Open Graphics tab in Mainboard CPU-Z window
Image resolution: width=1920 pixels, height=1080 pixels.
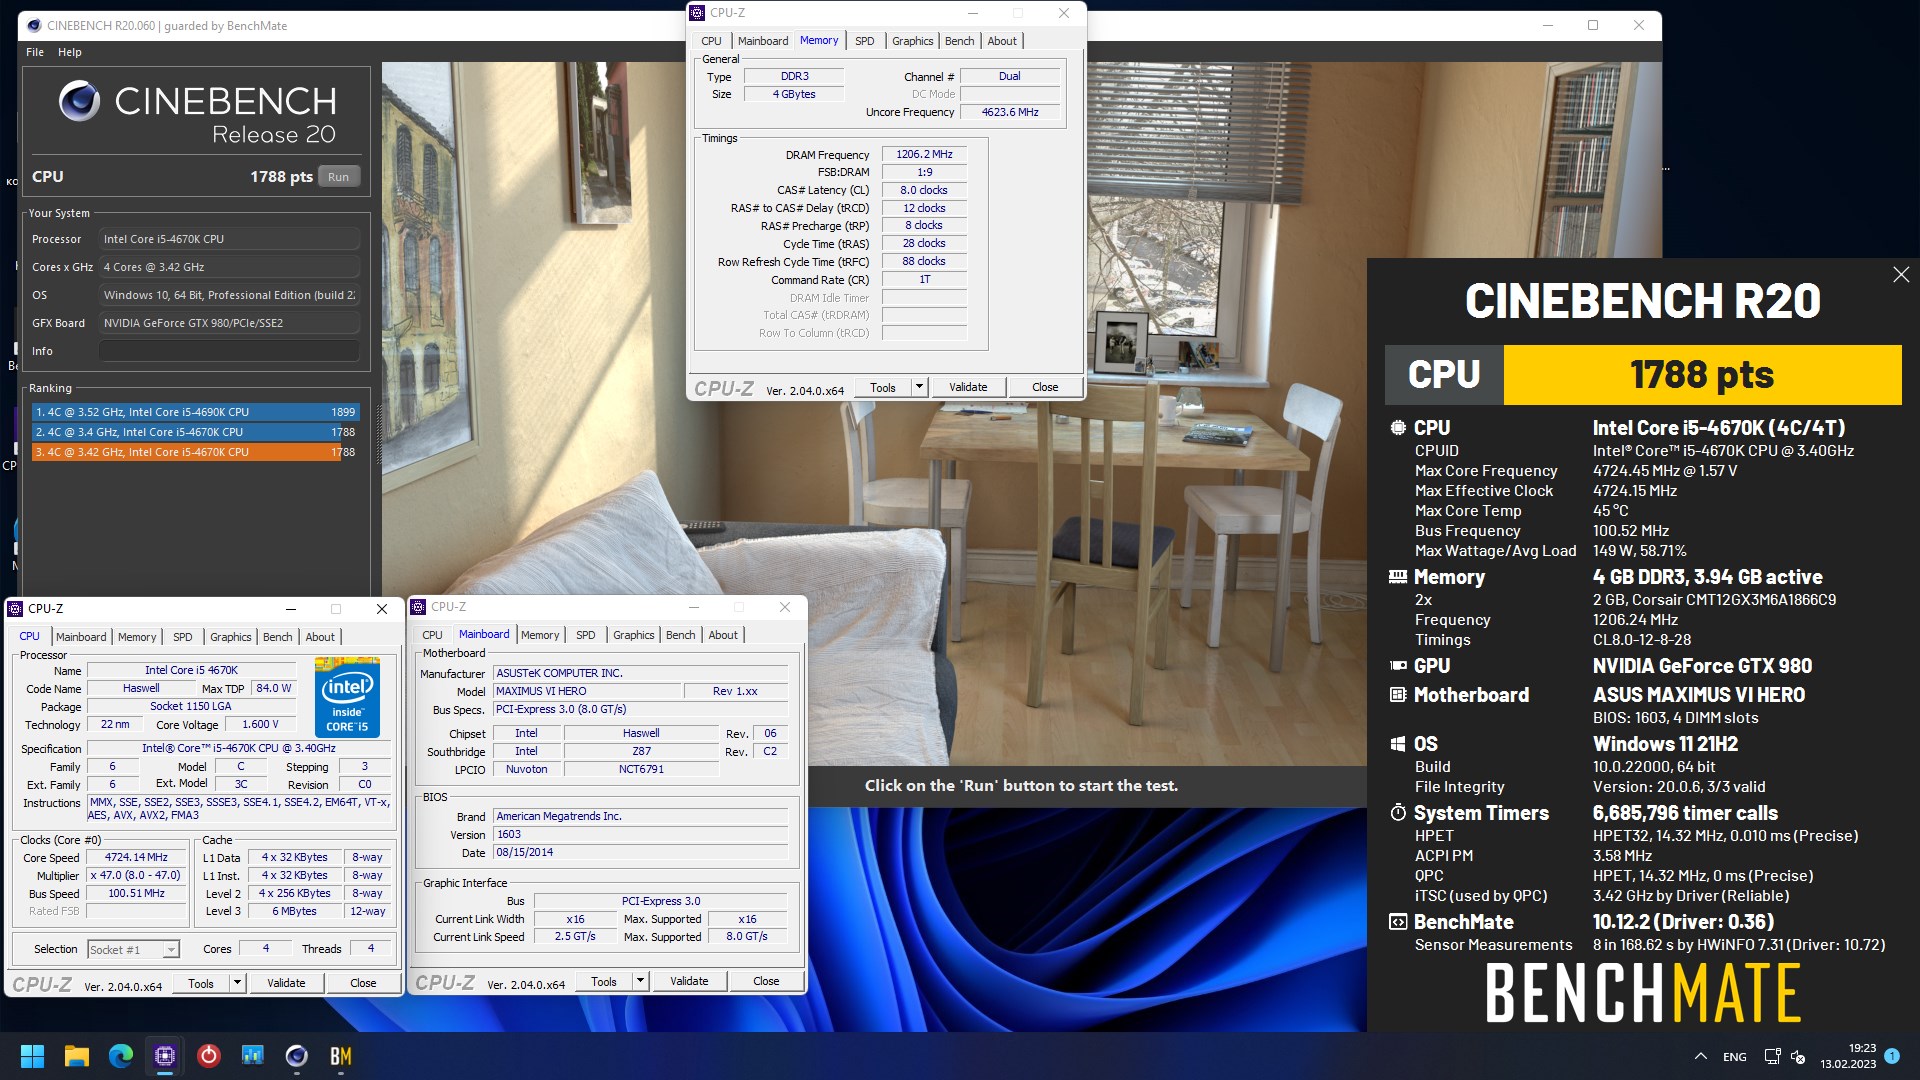tap(634, 635)
